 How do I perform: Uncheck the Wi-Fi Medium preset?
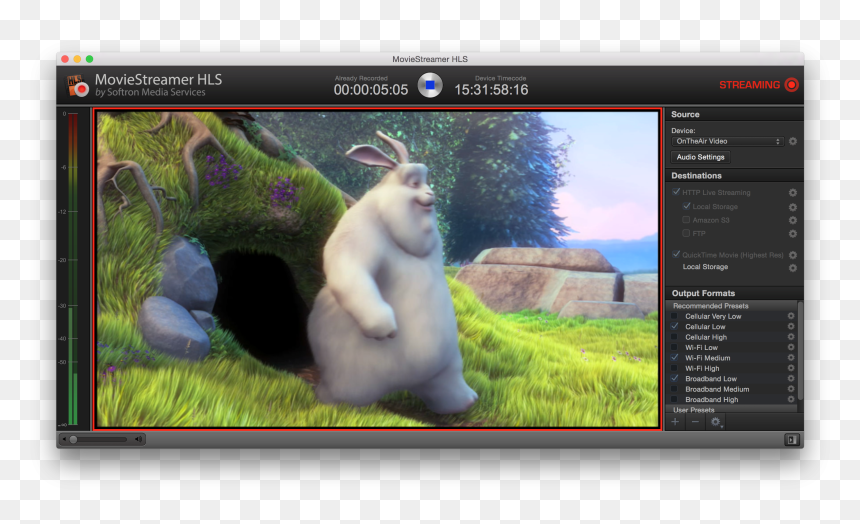(x=675, y=358)
